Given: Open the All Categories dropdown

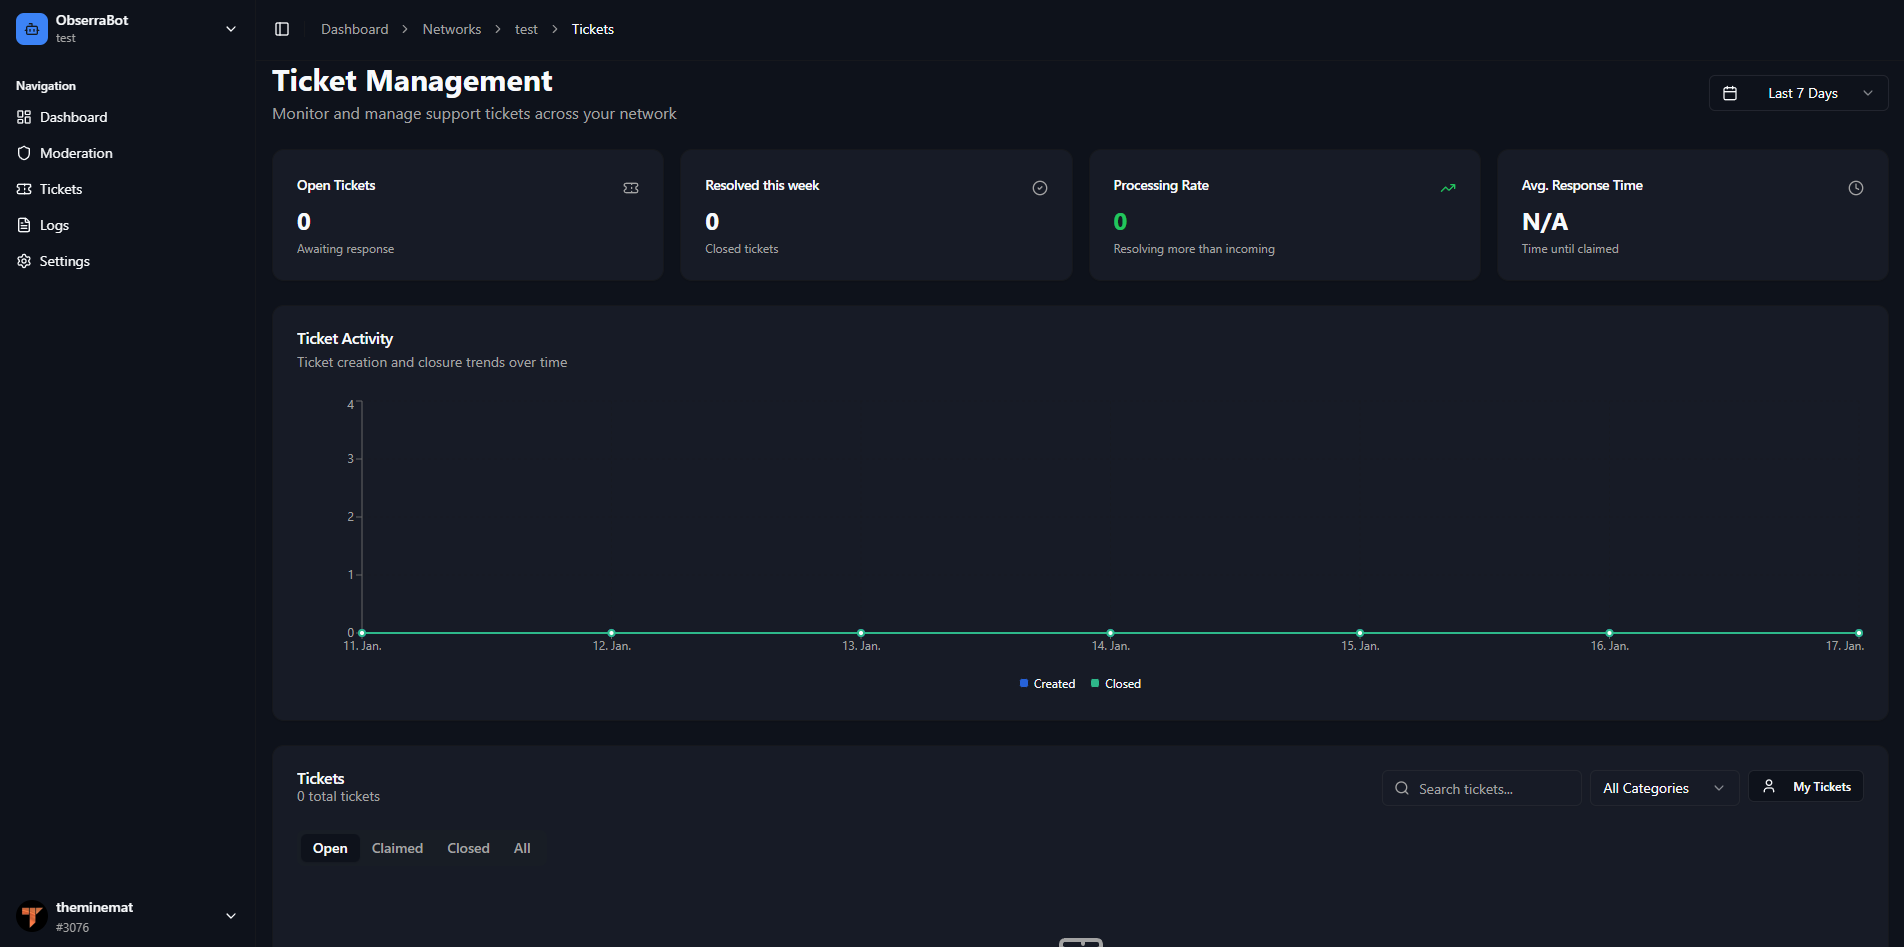Looking at the screenshot, I should [1663, 788].
